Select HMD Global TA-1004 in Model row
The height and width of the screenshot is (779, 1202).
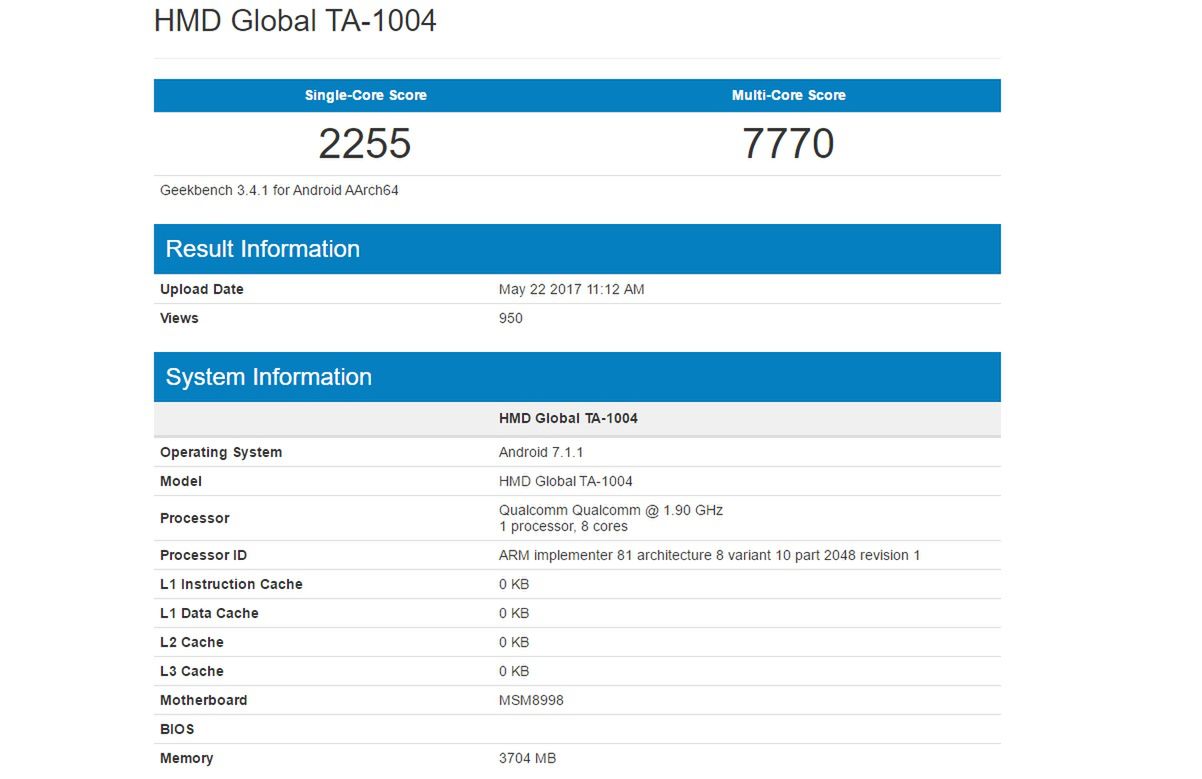(566, 481)
